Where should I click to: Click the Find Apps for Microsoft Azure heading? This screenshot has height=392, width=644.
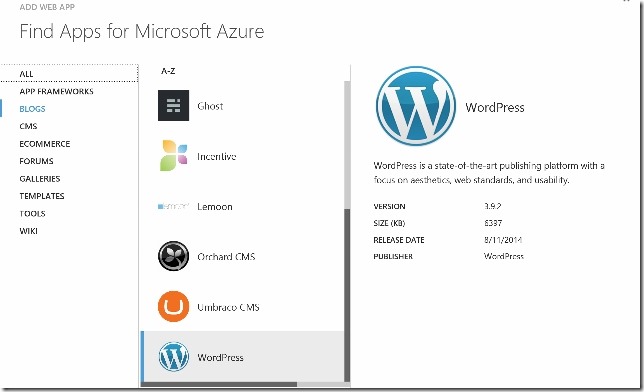[142, 31]
